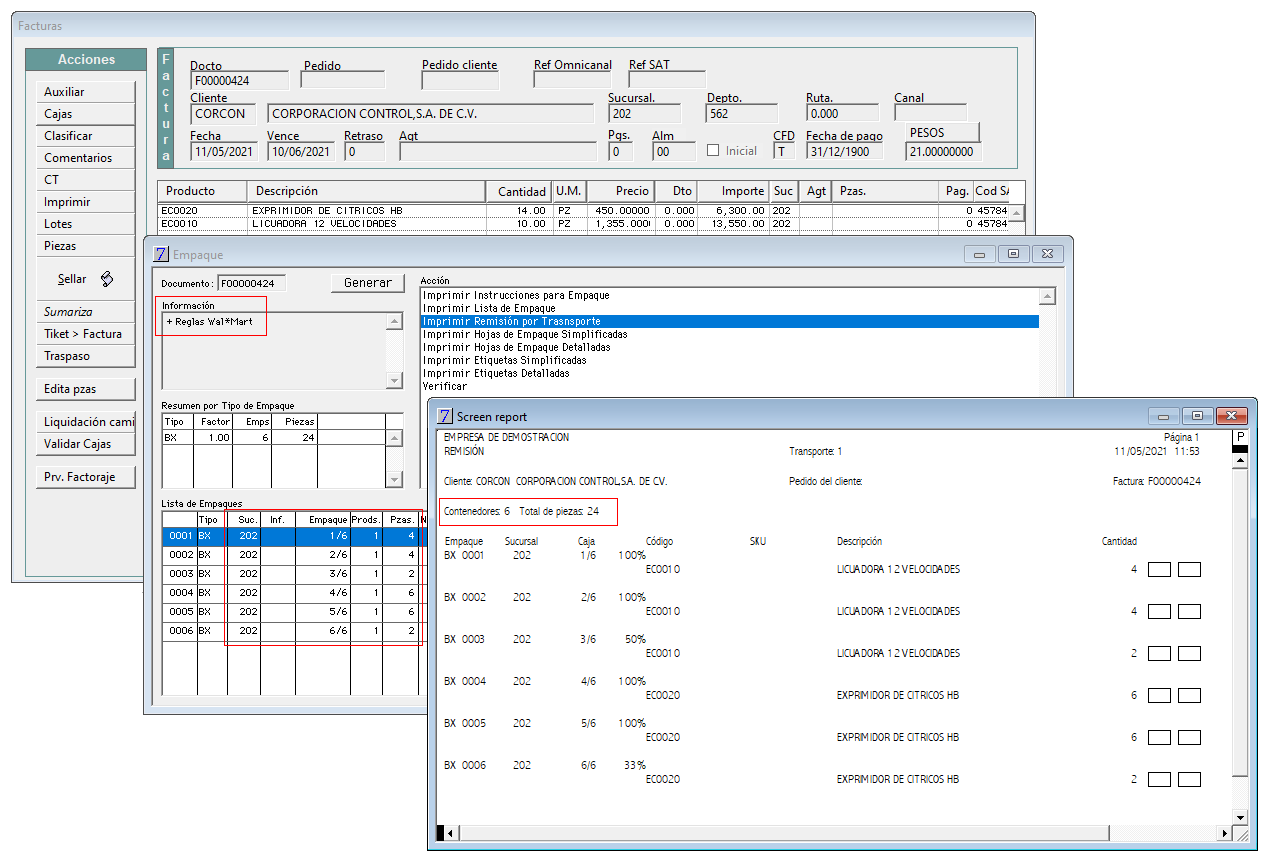Click the Prv. Factoraje button

point(85,477)
